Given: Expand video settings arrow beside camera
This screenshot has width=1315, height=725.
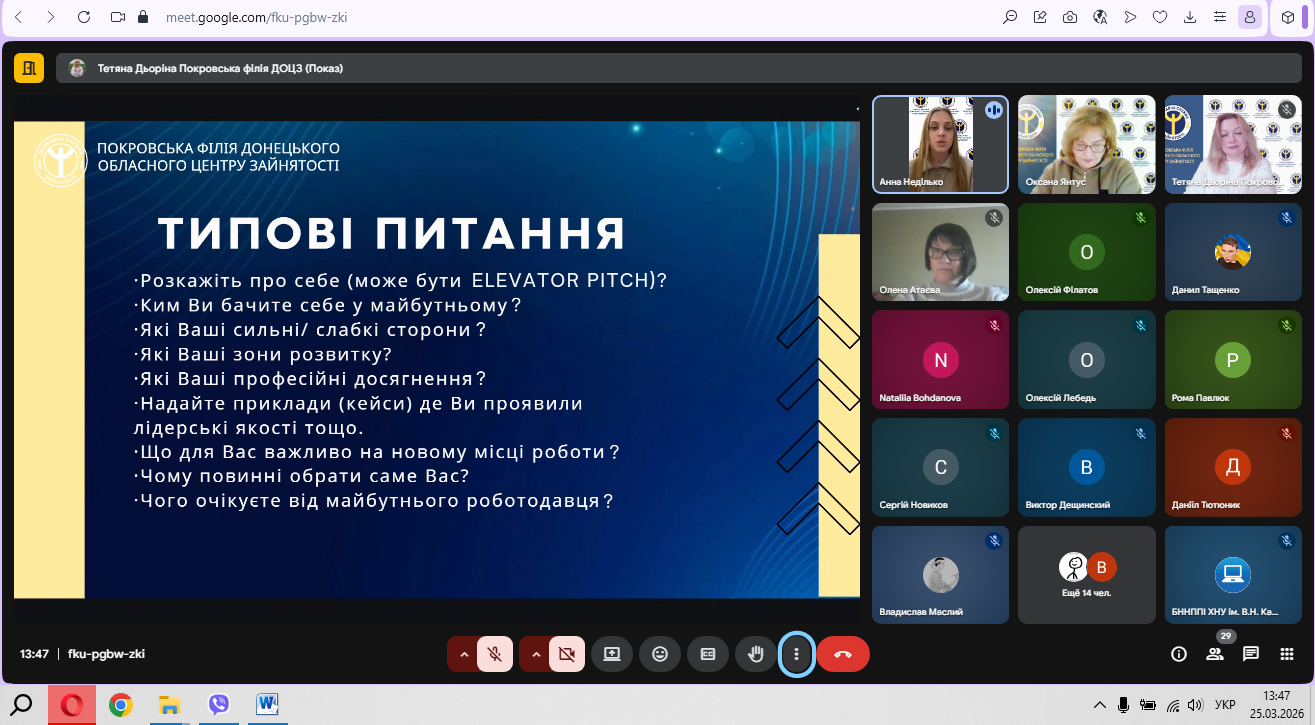Looking at the screenshot, I should [536, 654].
